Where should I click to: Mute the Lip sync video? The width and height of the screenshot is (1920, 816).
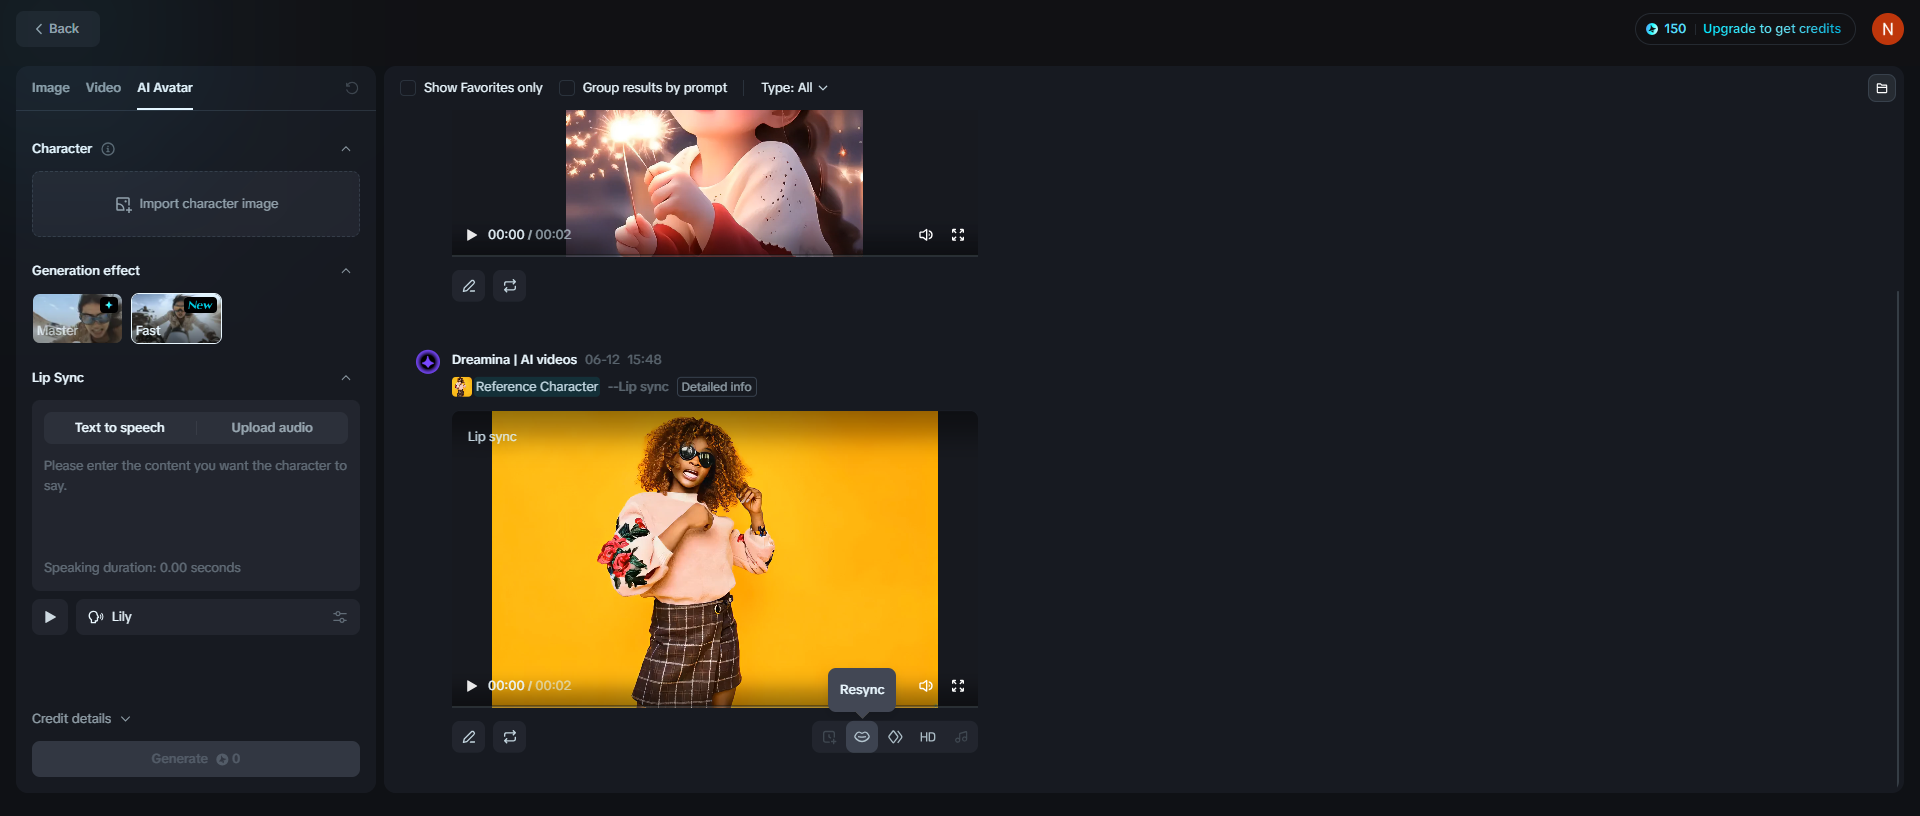[926, 686]
